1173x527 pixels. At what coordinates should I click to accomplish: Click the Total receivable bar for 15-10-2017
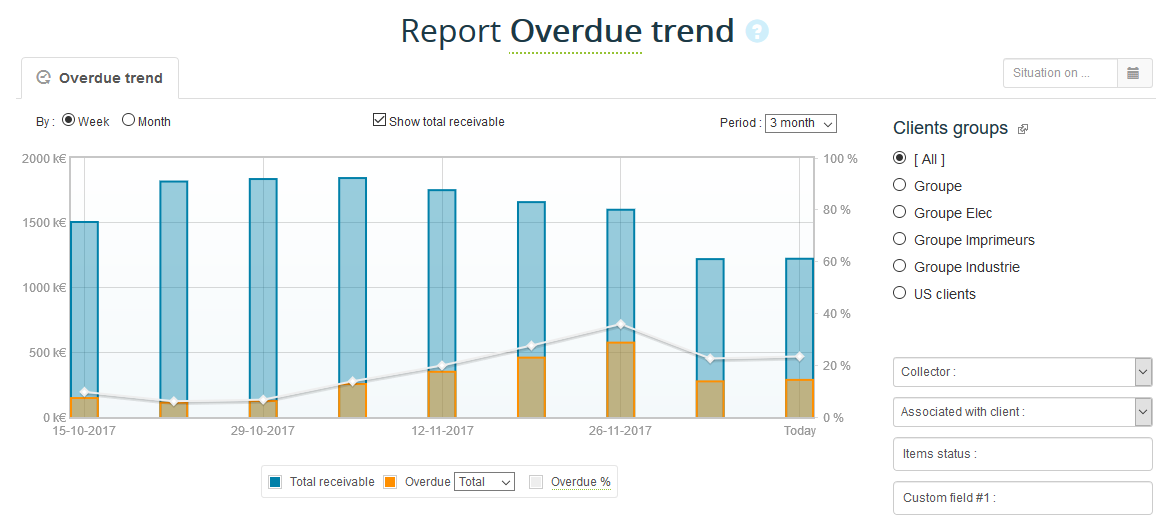point(84,307)
